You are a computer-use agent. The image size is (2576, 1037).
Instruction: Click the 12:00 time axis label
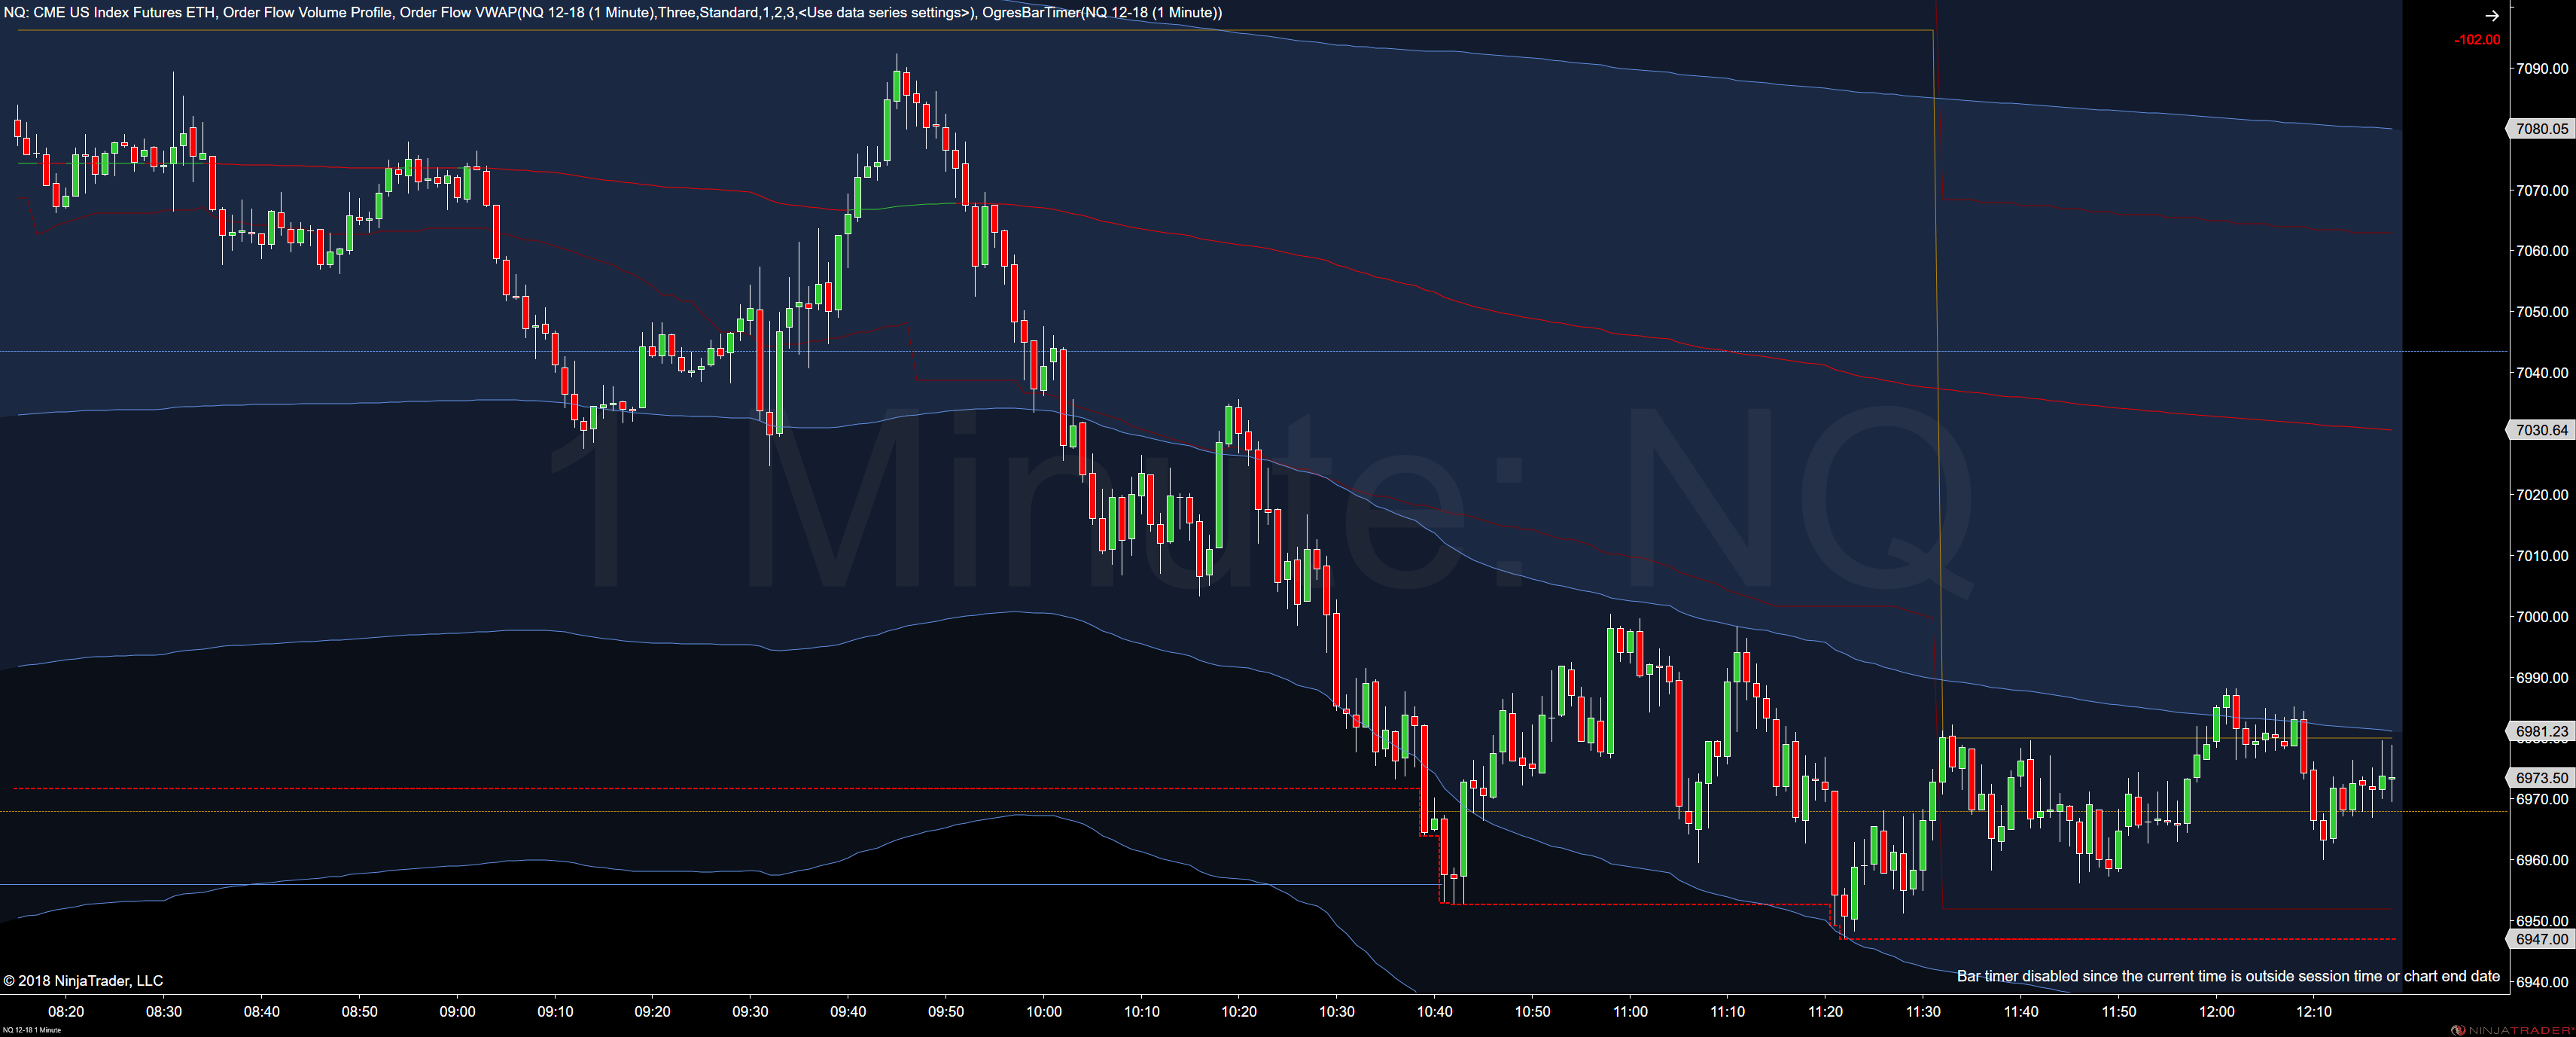pos(2217,1011)
